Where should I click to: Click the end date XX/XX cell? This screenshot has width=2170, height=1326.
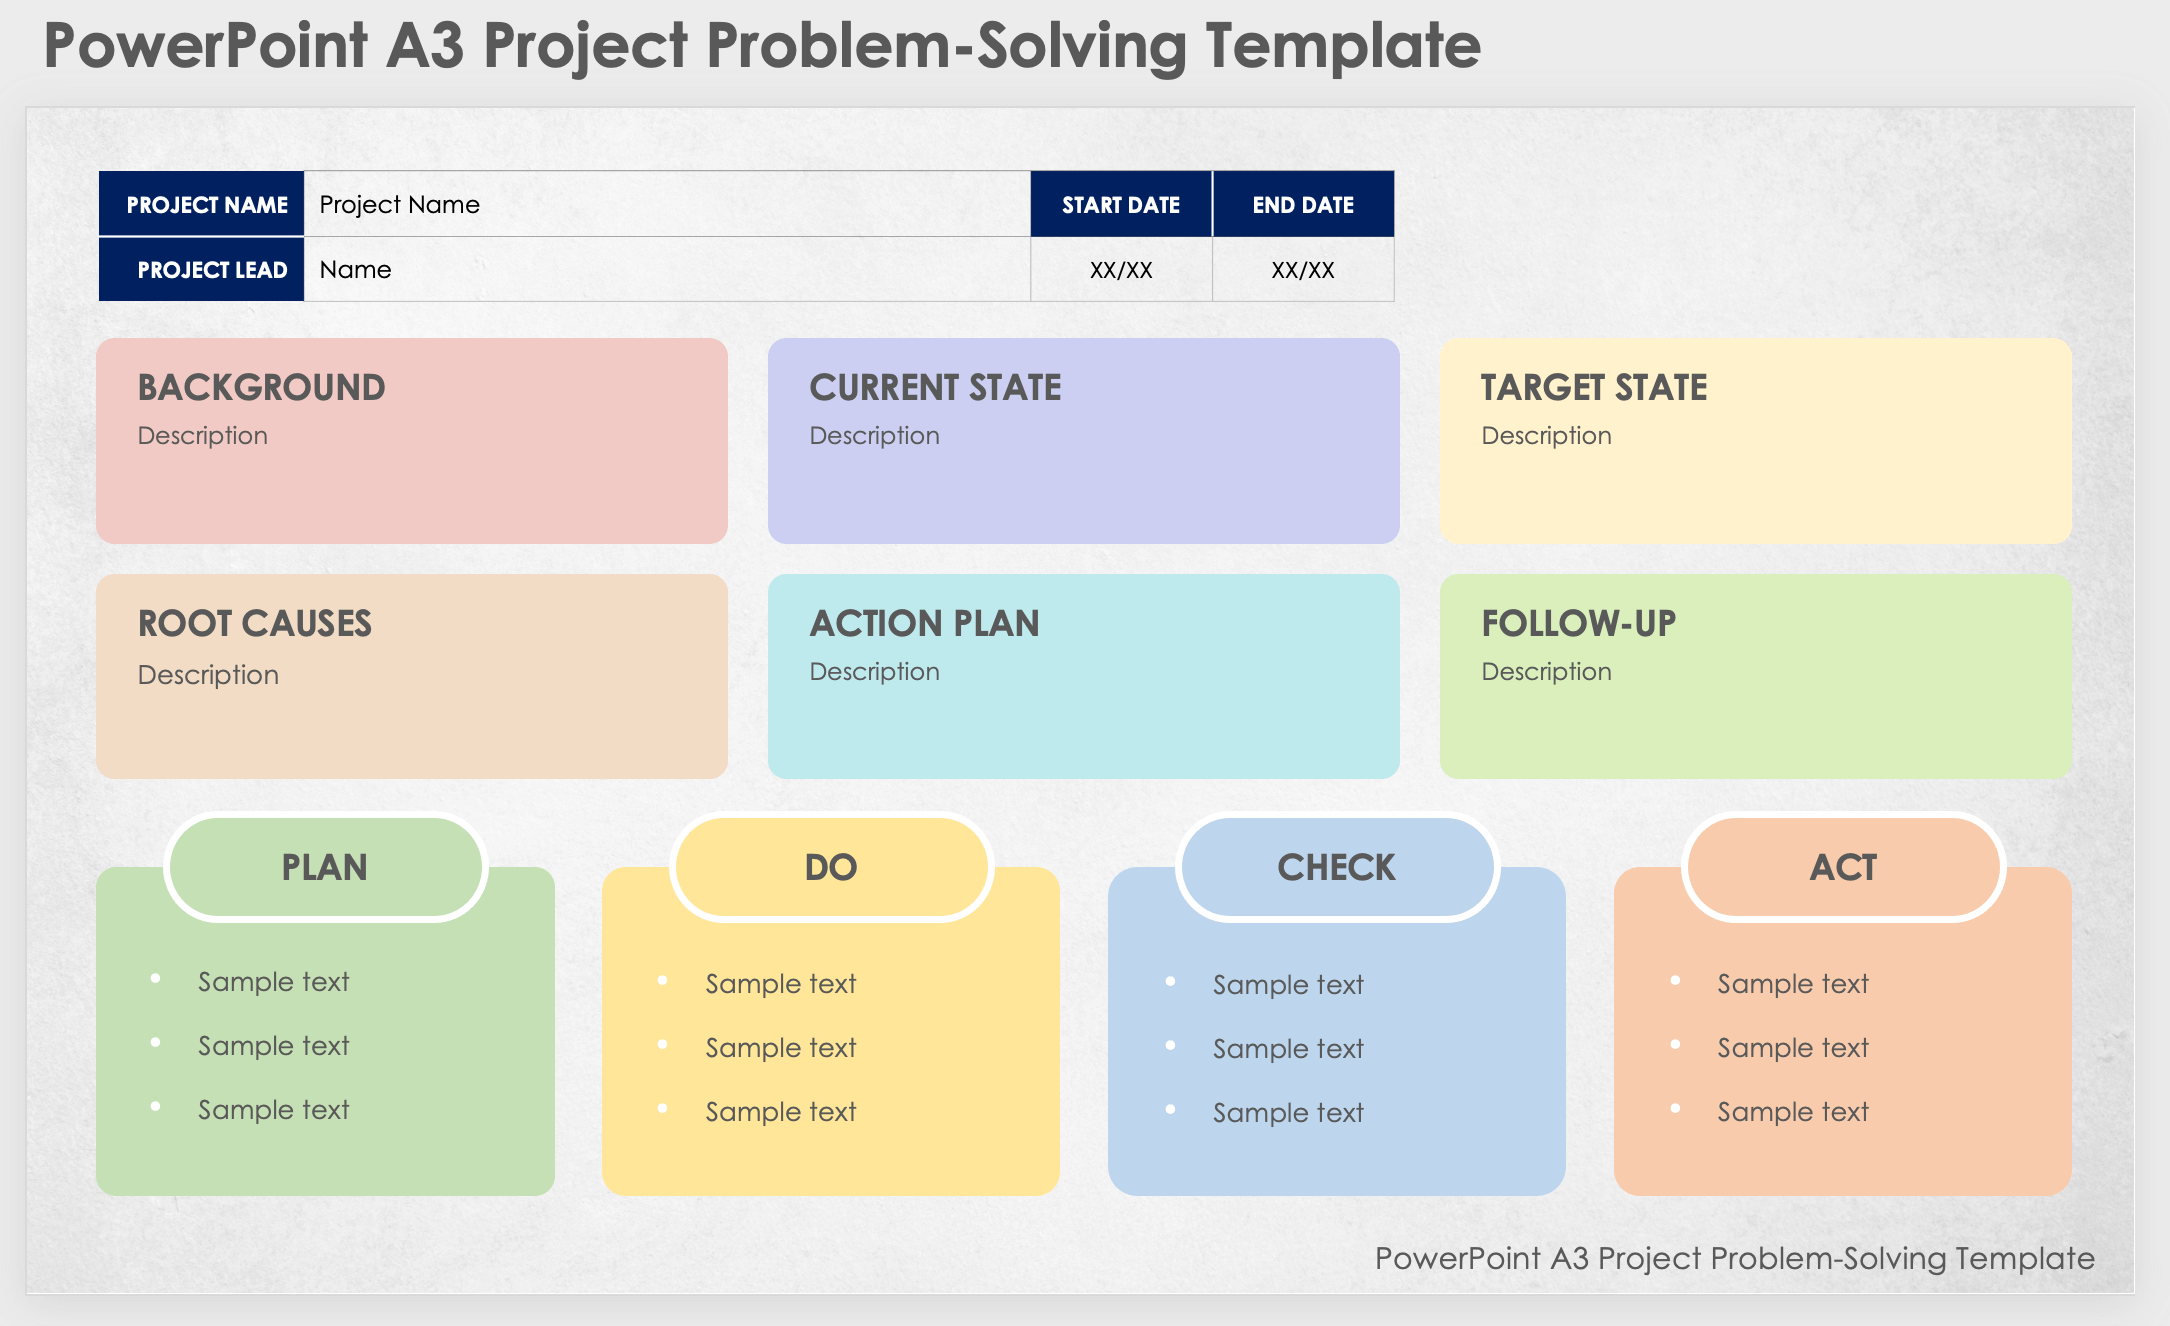coord(1303,270)
